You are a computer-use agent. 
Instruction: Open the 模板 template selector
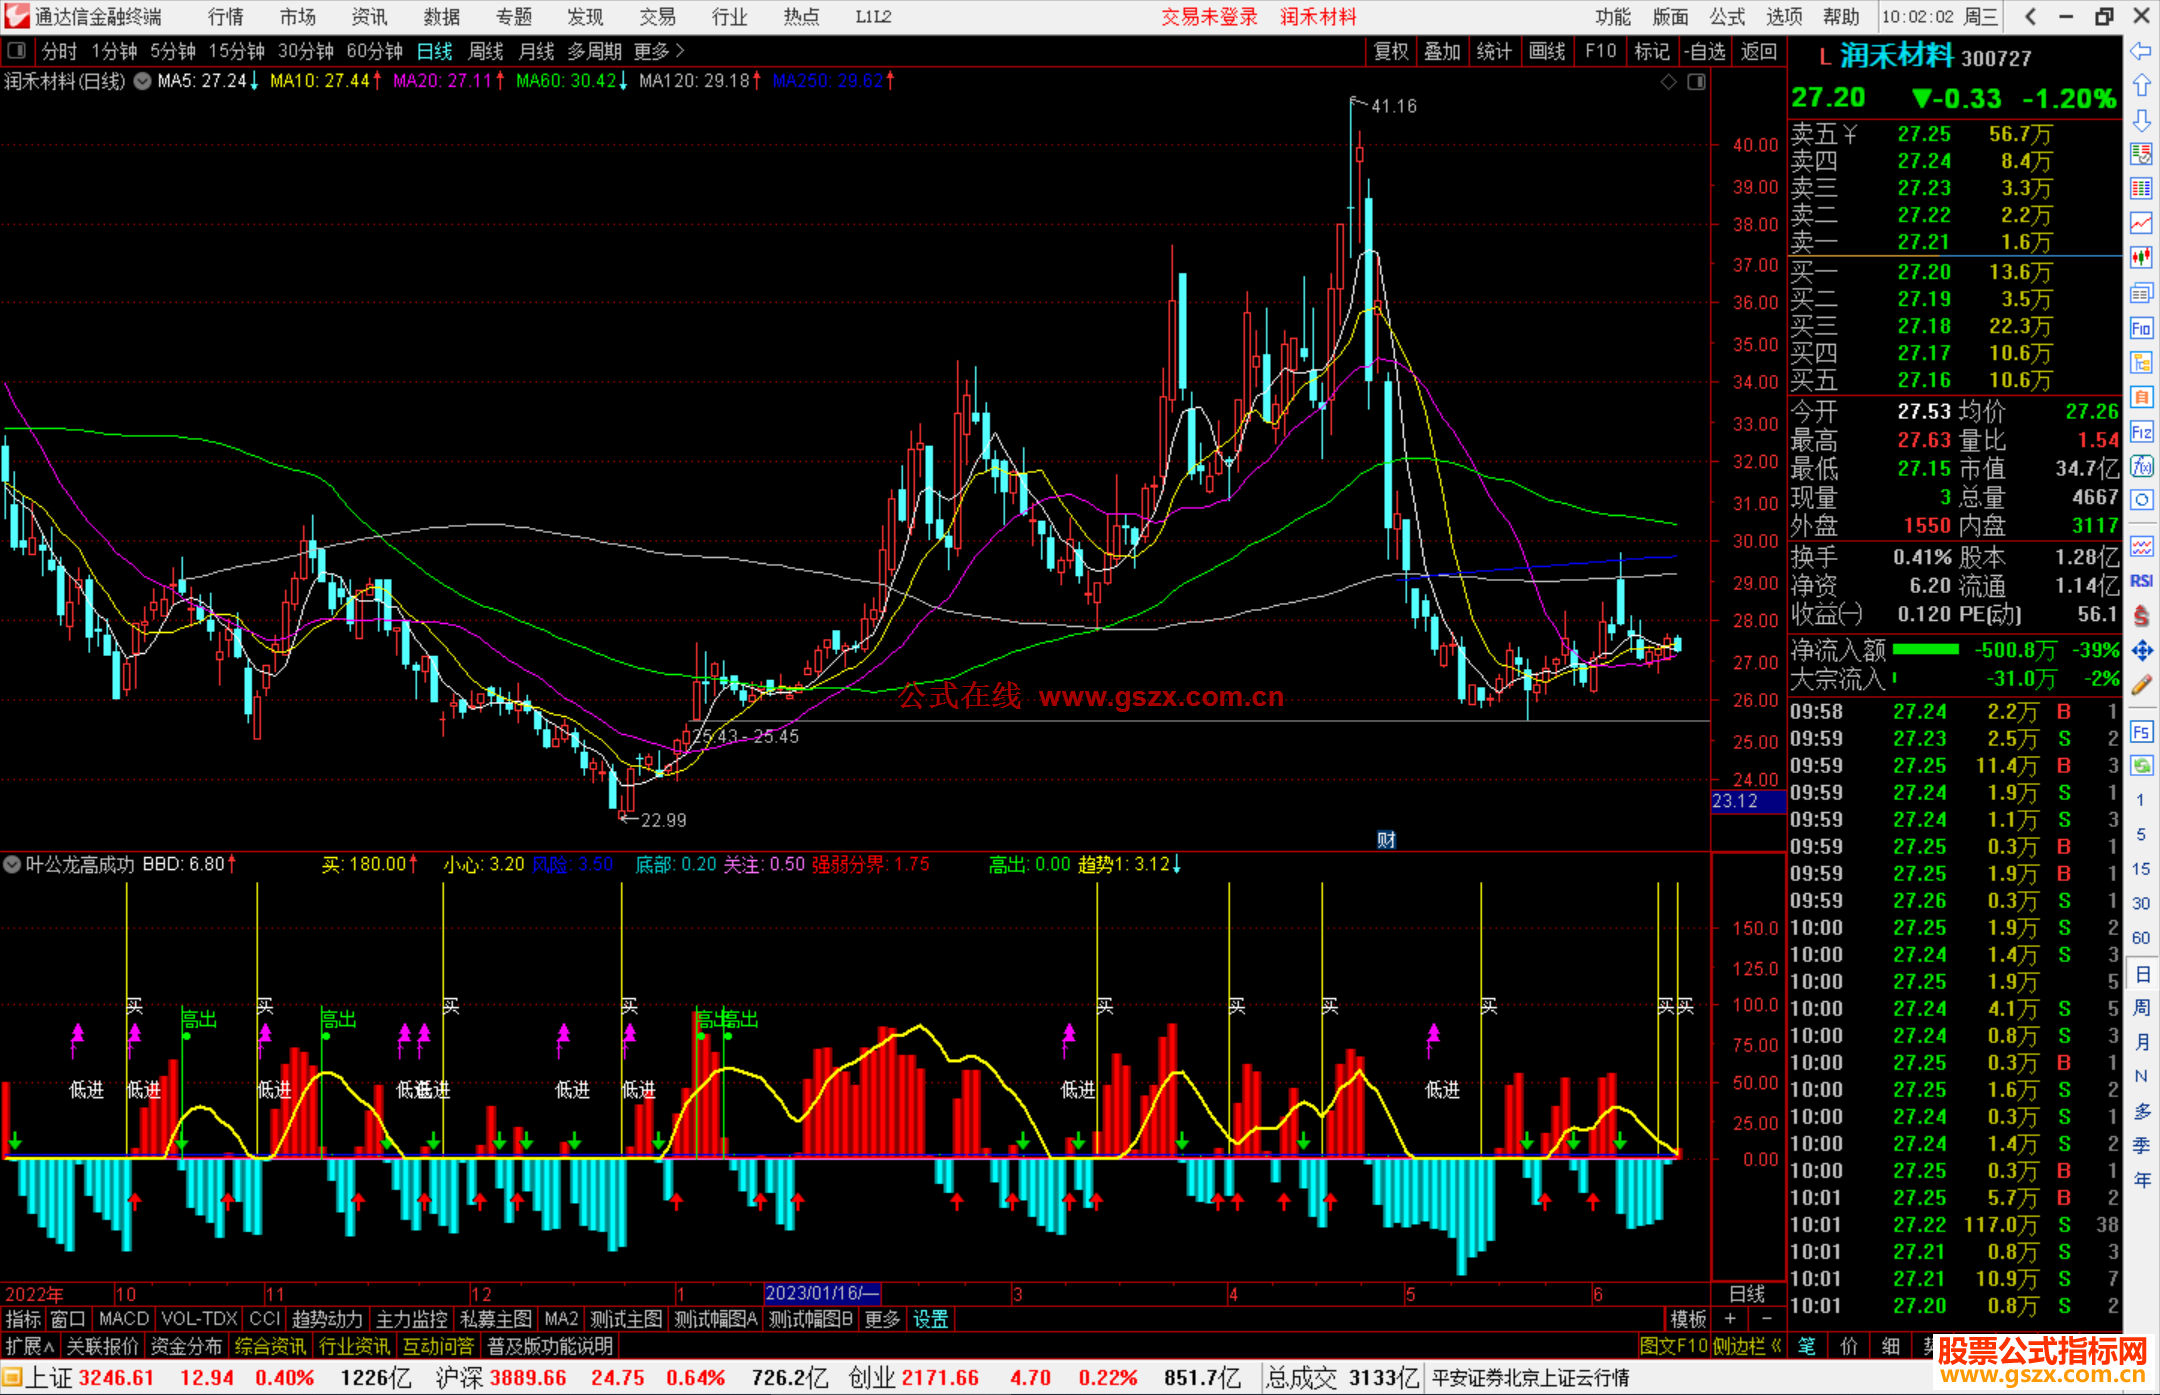pos(1688,1319)
